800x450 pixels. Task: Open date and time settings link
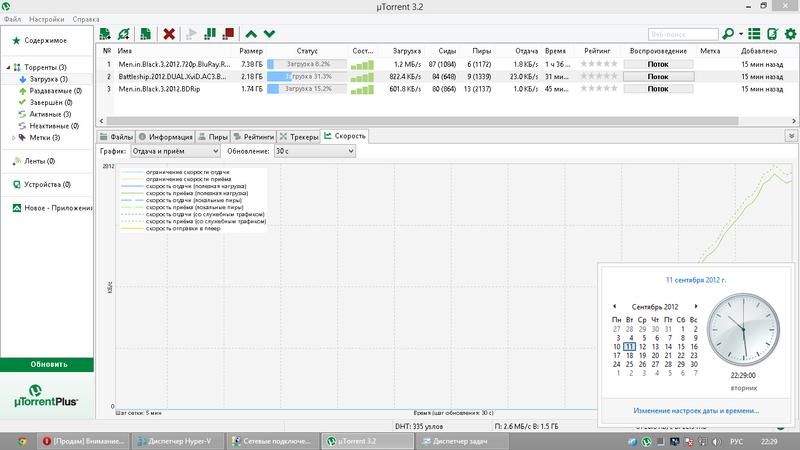(x=696, y=410)
